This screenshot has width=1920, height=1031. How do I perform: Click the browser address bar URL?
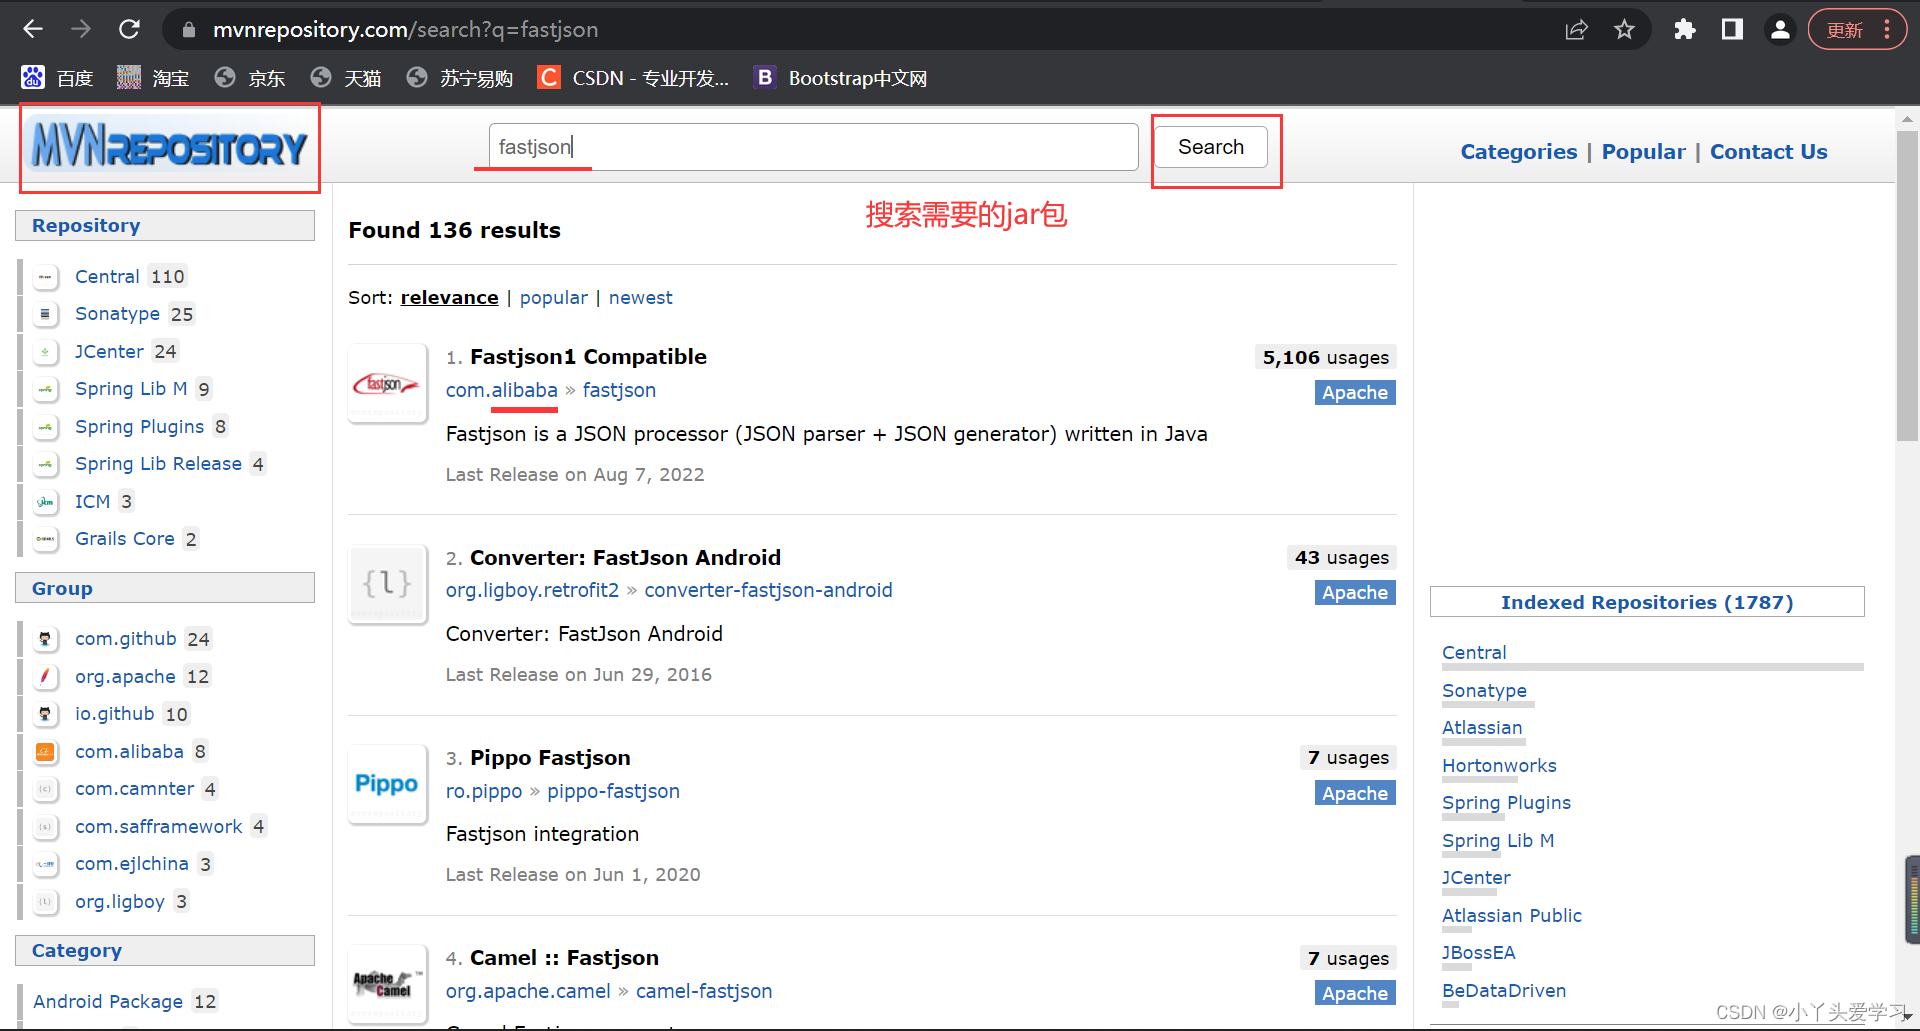pyautogui.click(x=405, y=29)
